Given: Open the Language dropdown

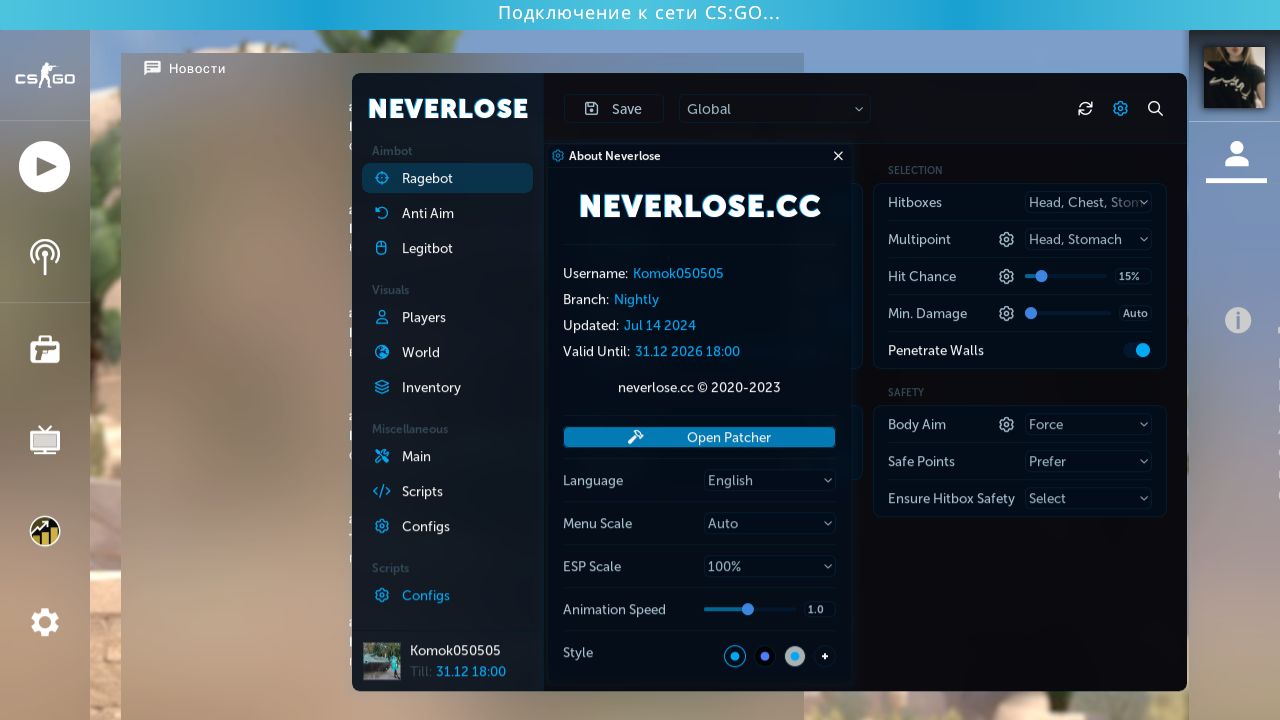Looking at the screenshot, I should pos(769,481).
